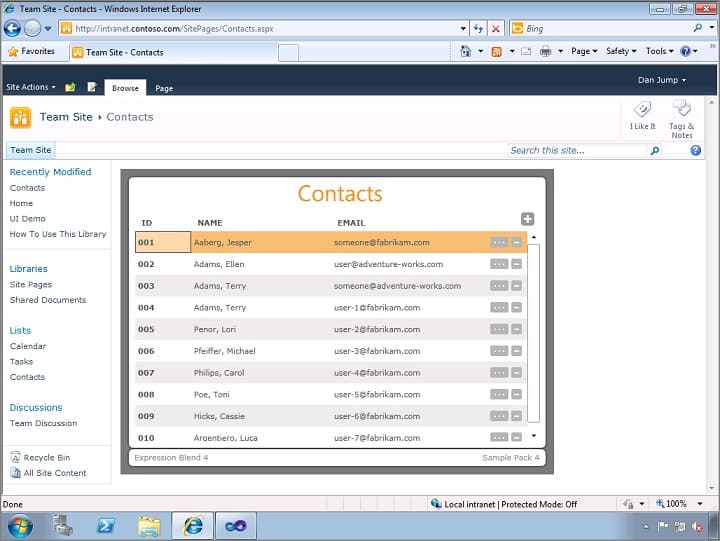Open Shared Documents library
This screenshot has height=541, width=720.
(x=48, y=300)
